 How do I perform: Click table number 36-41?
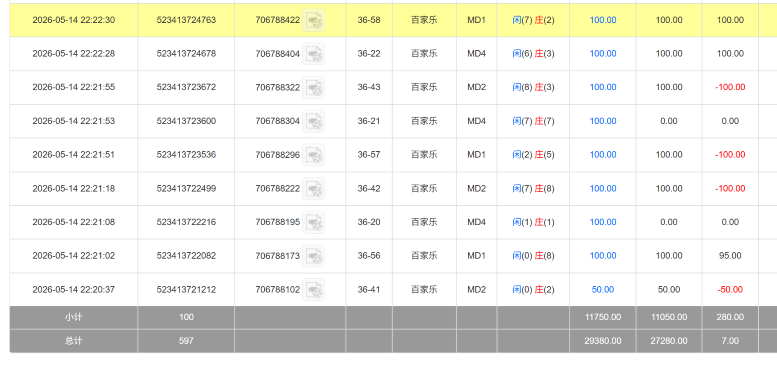point(369,289)
